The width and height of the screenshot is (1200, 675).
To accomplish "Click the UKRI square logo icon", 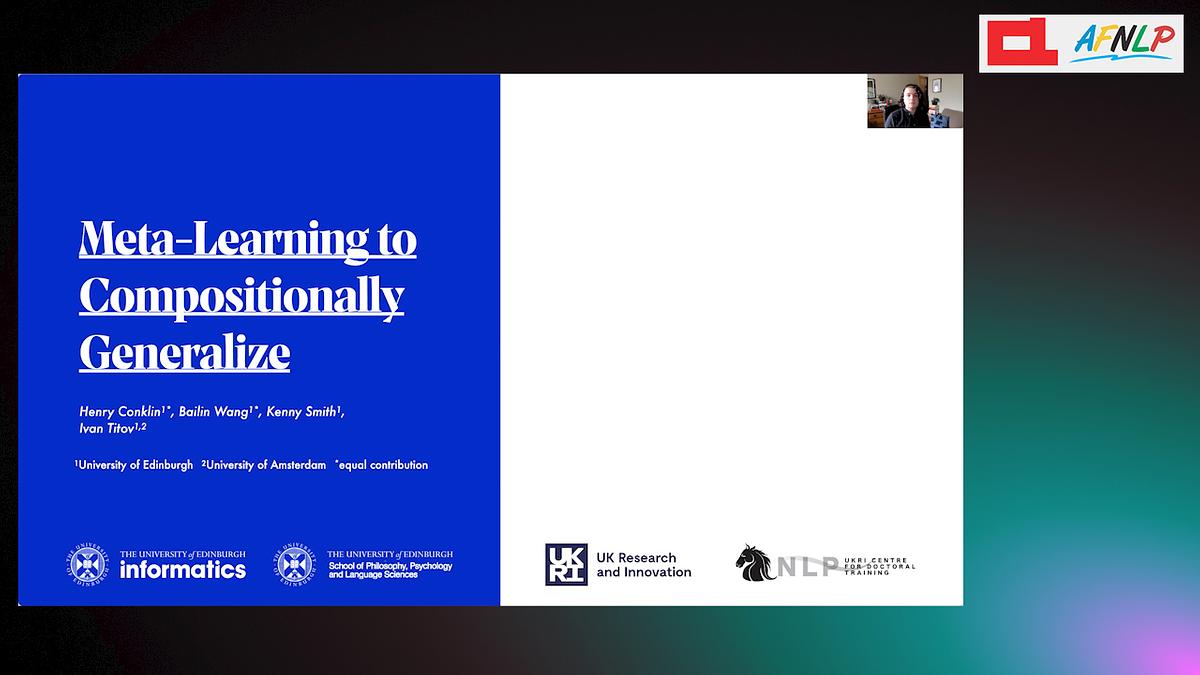I will click(x=566, y=564).
